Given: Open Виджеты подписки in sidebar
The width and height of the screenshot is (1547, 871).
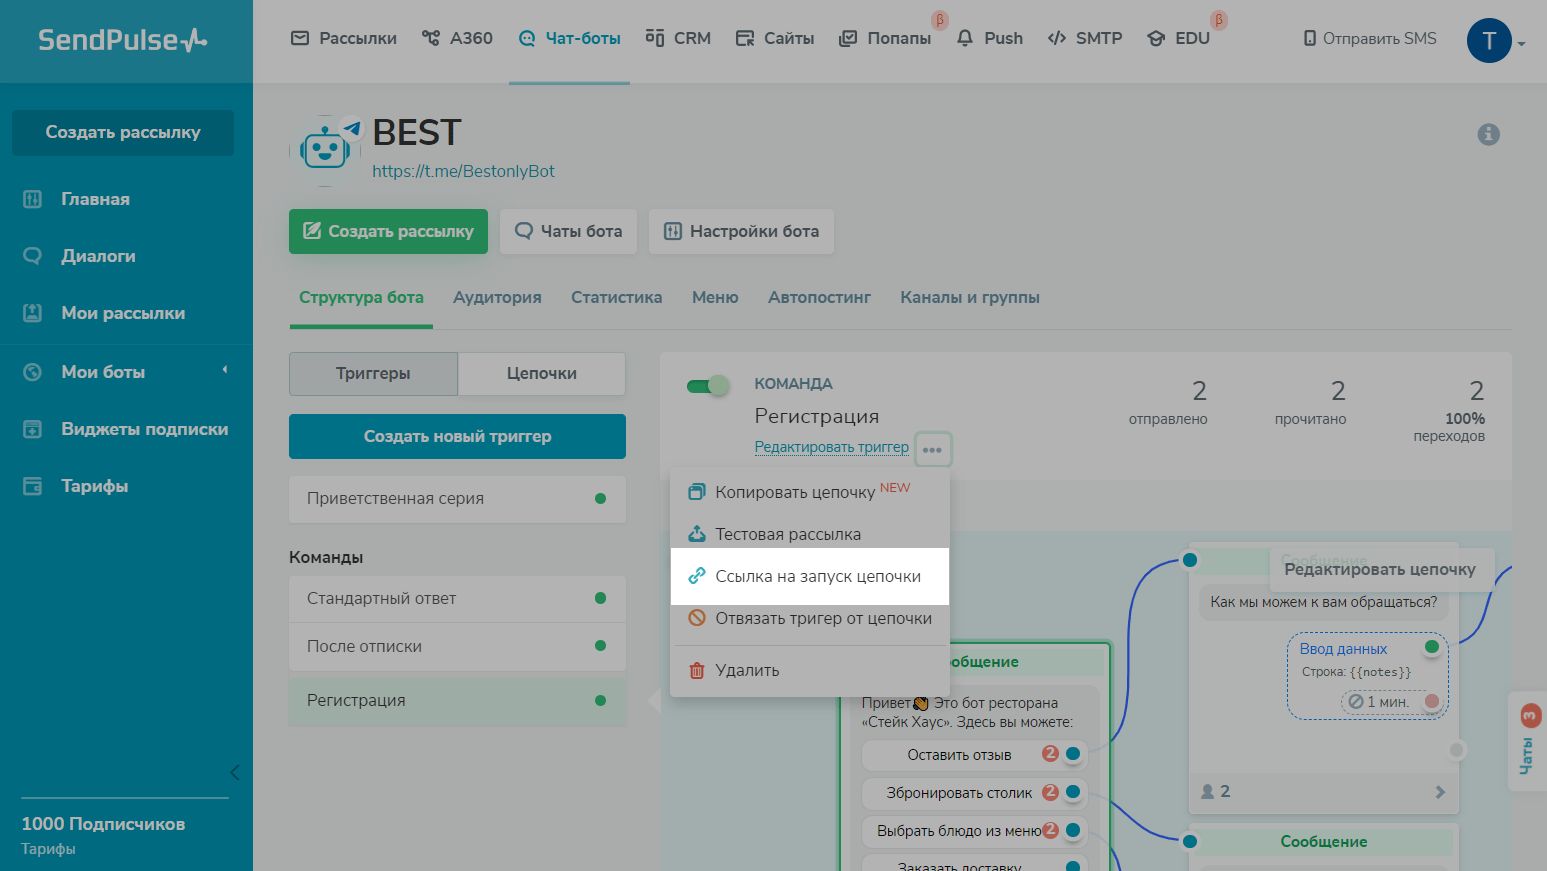Looking at the screenshot, I should (144, 429).
